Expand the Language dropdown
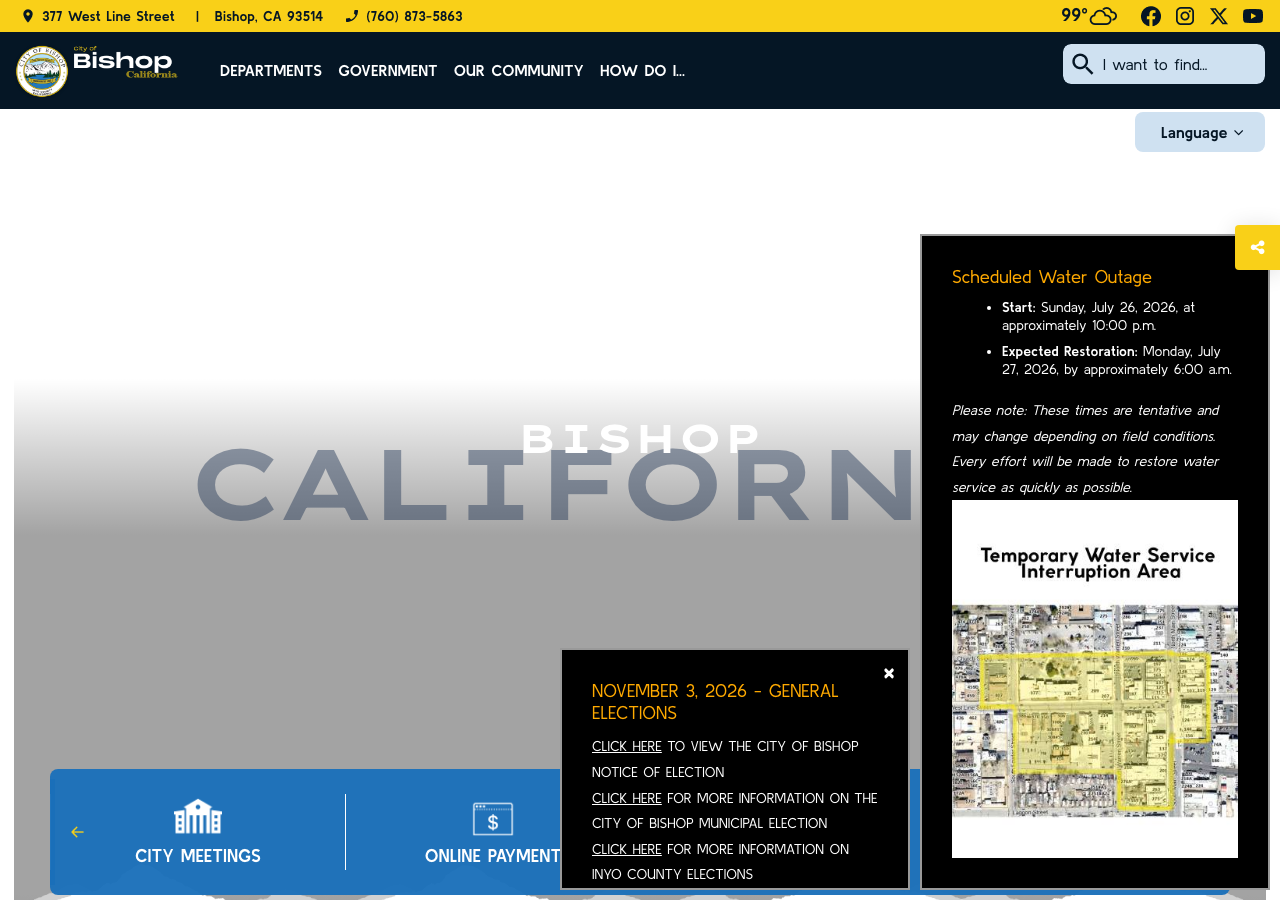The image size is (1280, 900). [x=1200, y=132]
